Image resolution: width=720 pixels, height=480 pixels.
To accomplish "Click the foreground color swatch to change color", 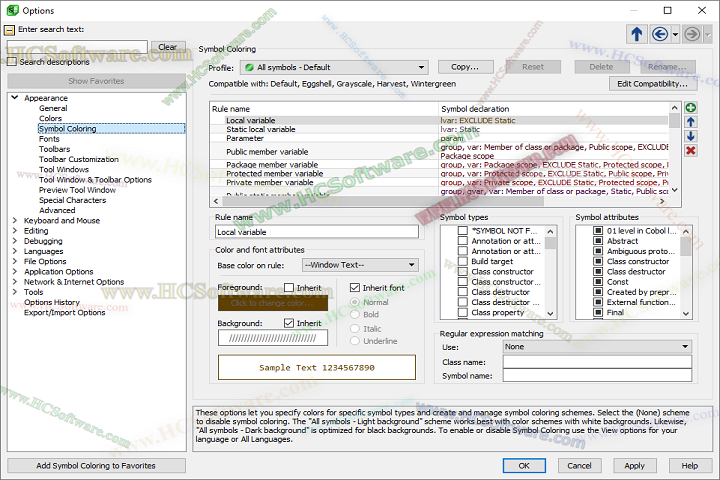I will tap(274, 303).
